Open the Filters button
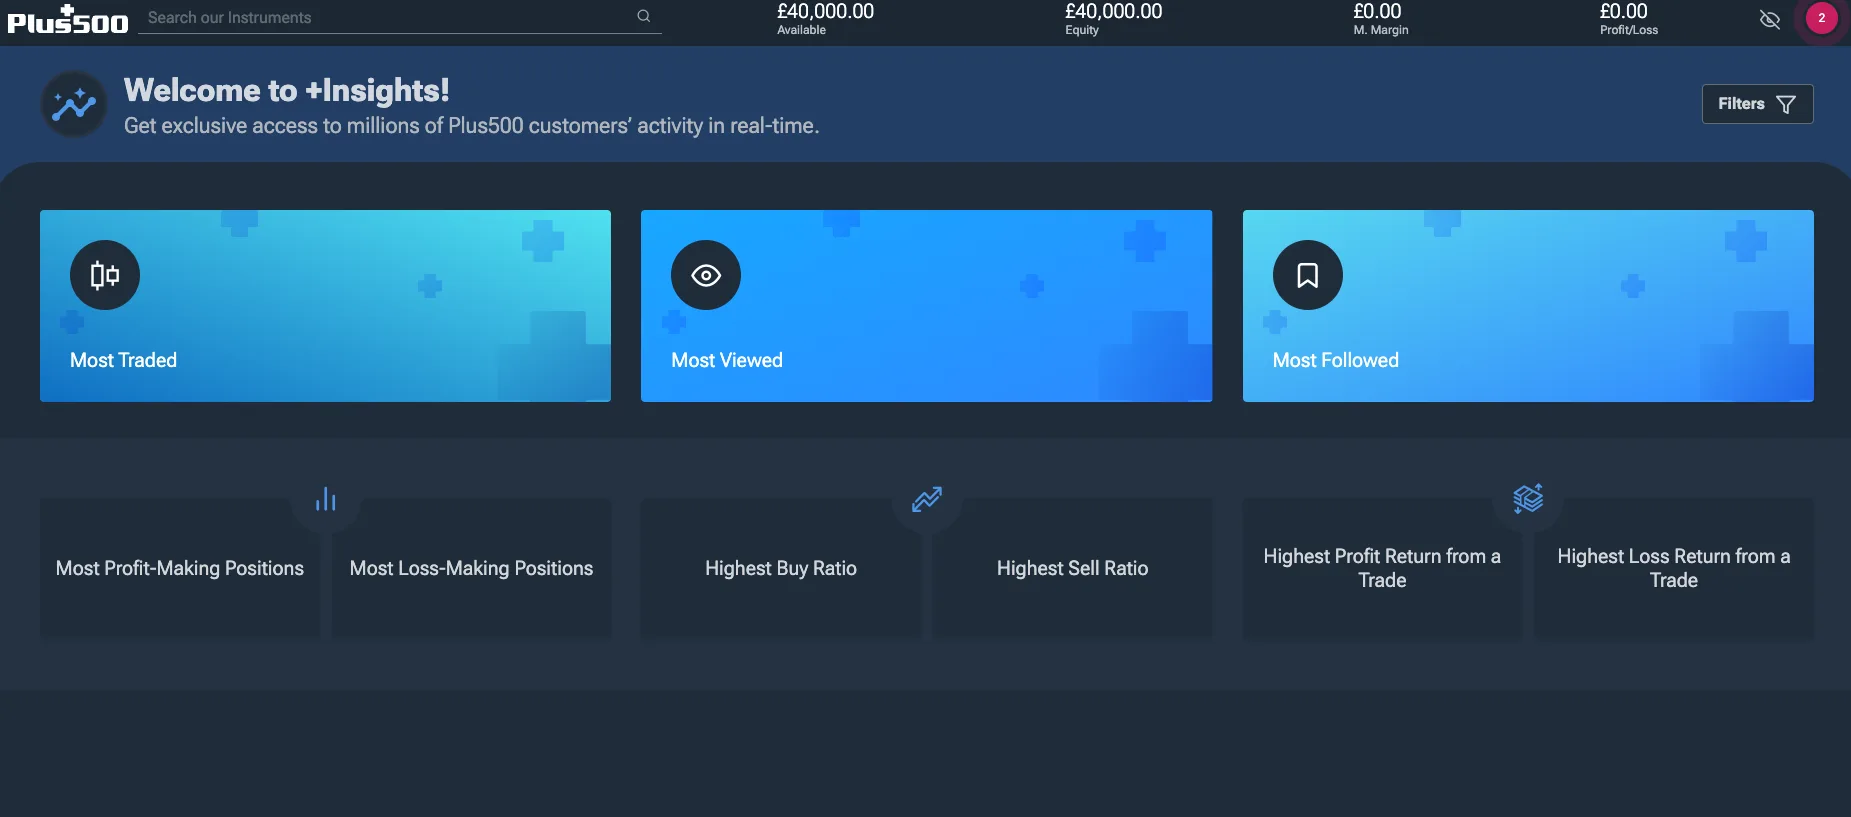The image size is (1851, 817). tap(1757, 104)
